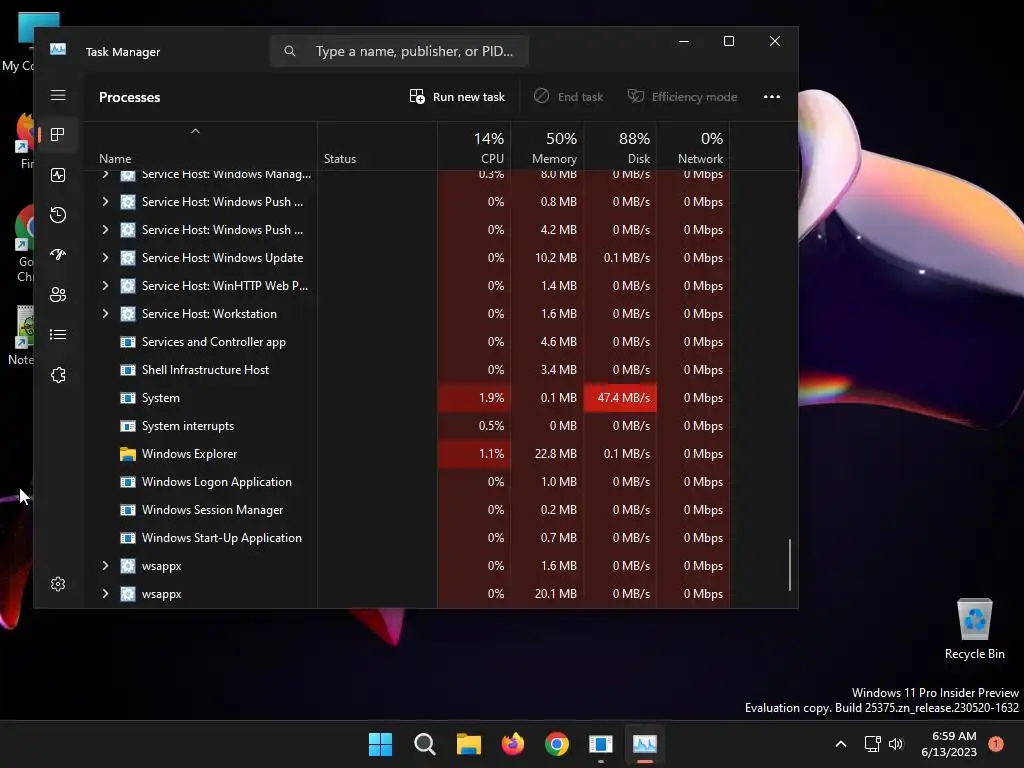The width and height of the screenshot is (1024, 768).
Task: Click the Windows Explorer folder icon in the list
Action: (128, 454)
